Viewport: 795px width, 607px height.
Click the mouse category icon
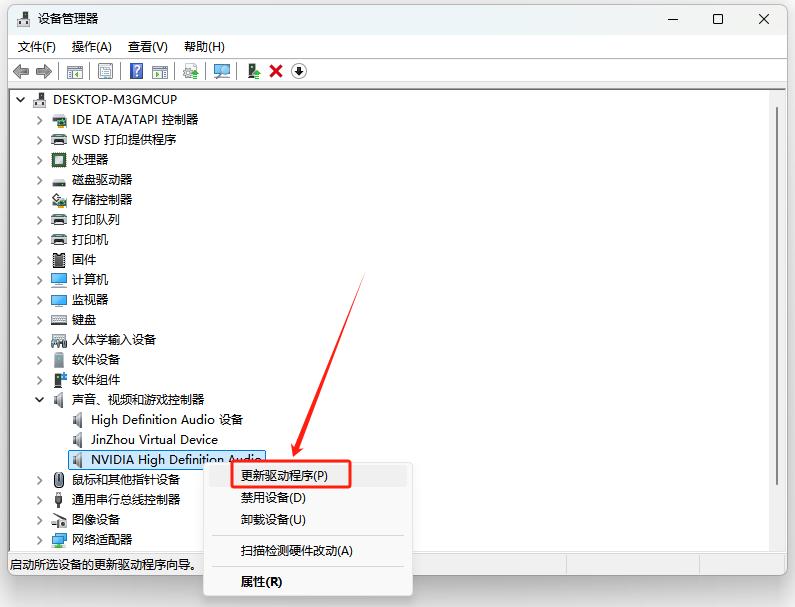[x=59, y=480]
